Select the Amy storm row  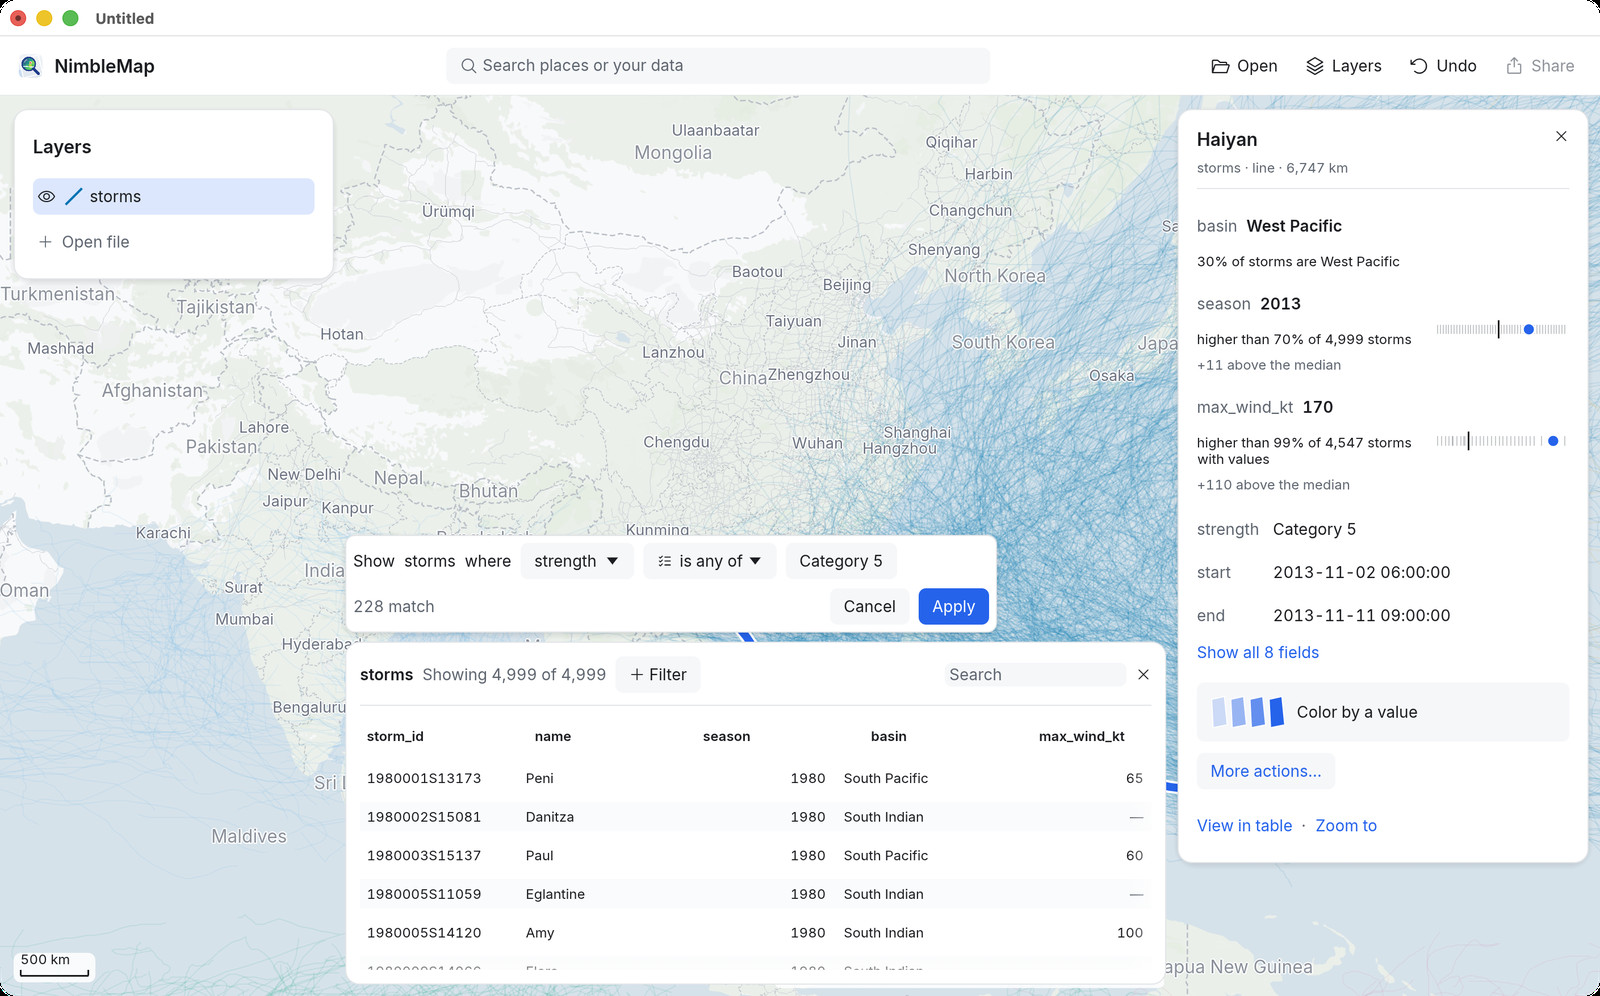(756, 933)
